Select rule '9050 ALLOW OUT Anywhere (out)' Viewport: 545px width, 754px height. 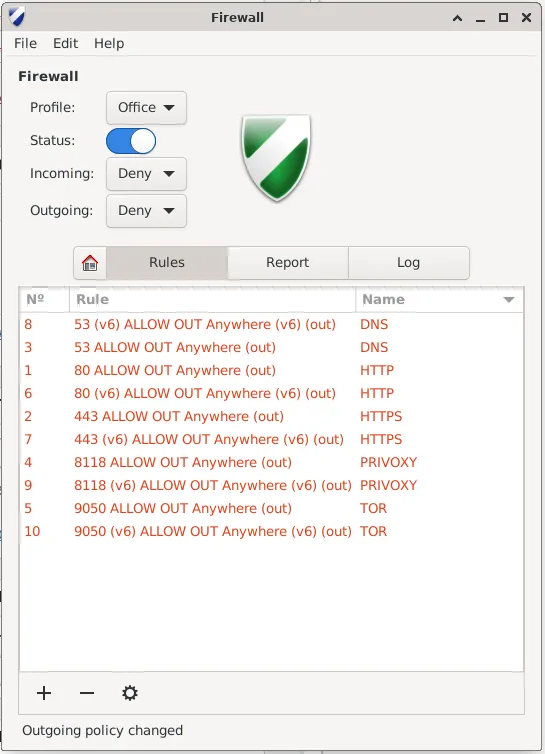(x=271, y=509)
